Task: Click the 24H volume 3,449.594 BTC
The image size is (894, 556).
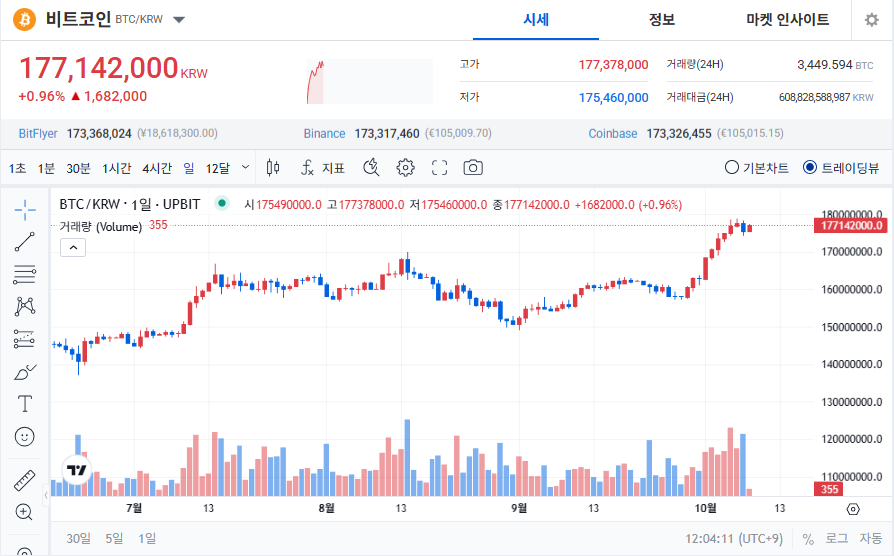Action: [x=835, y=64]
